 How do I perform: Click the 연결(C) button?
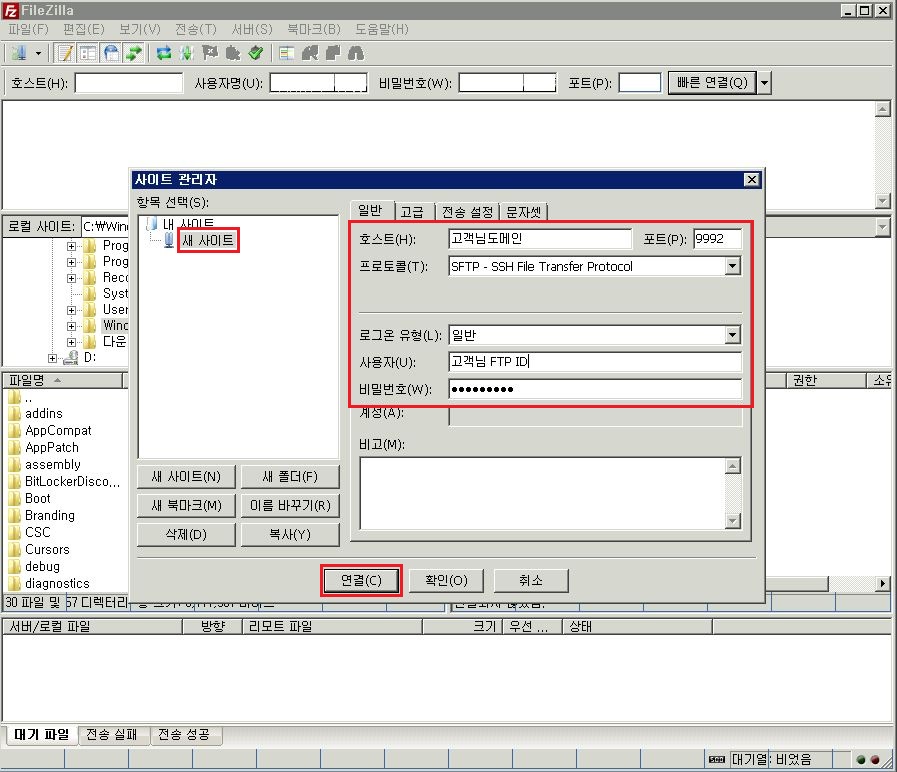pos(361,581)
